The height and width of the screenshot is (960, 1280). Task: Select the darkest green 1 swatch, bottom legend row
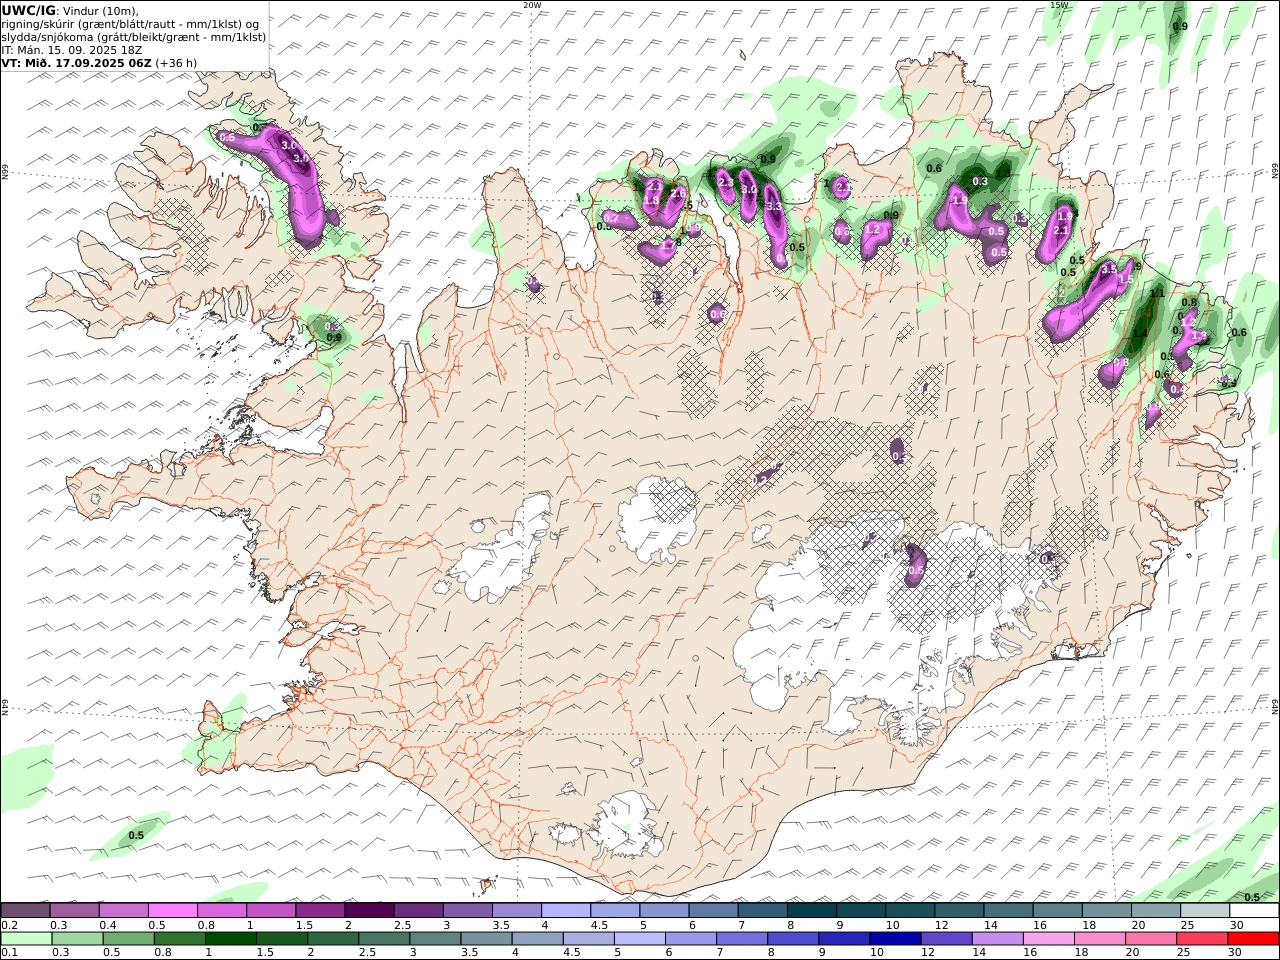pos(231,938)
